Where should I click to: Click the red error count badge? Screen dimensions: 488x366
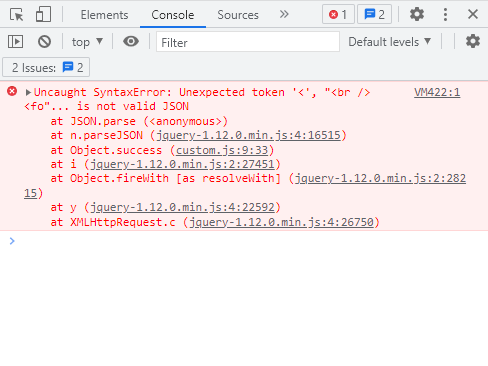point(338,14)
